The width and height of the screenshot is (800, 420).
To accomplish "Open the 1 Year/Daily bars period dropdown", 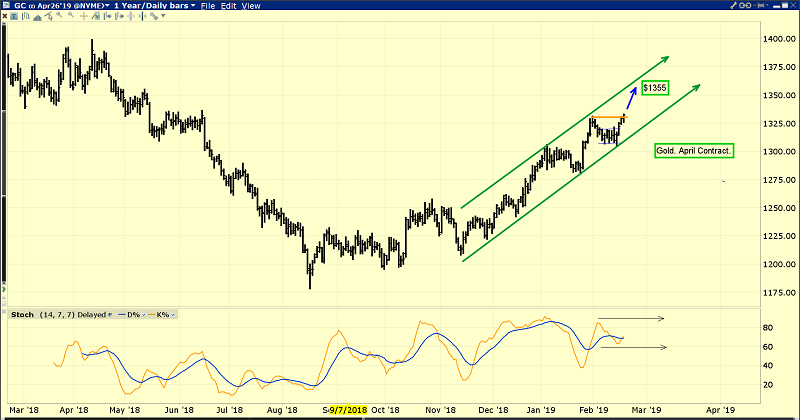I will pyautogui.click(x=154, y=6).
